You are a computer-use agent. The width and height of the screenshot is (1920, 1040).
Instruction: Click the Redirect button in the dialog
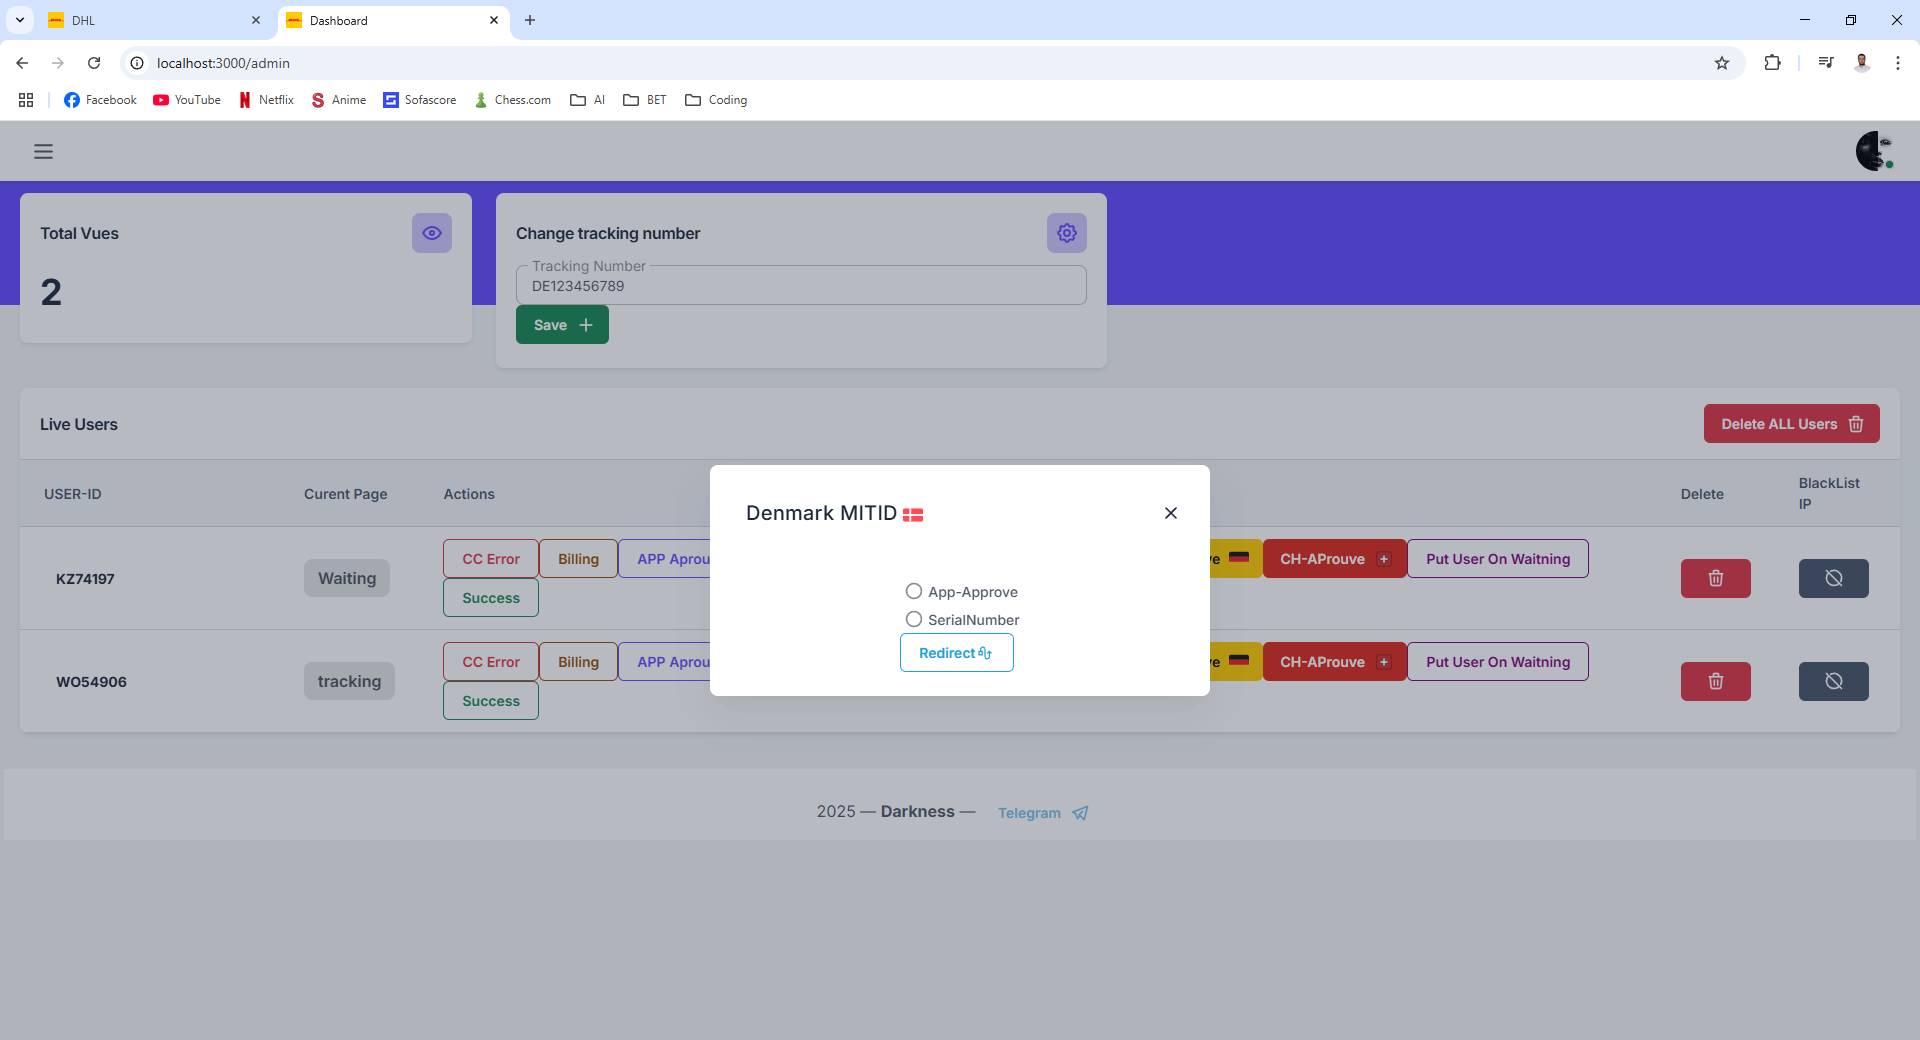point(957,653)
